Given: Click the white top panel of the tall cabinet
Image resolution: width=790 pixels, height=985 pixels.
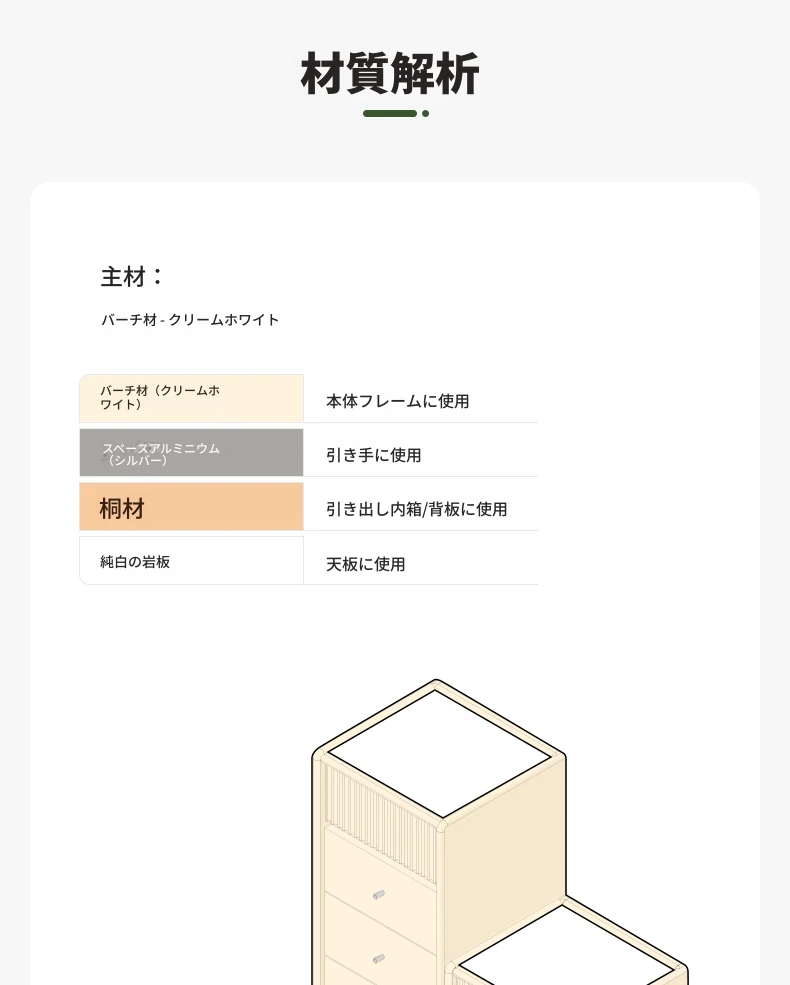Looking at the screenshot, I should coord(438,754).
